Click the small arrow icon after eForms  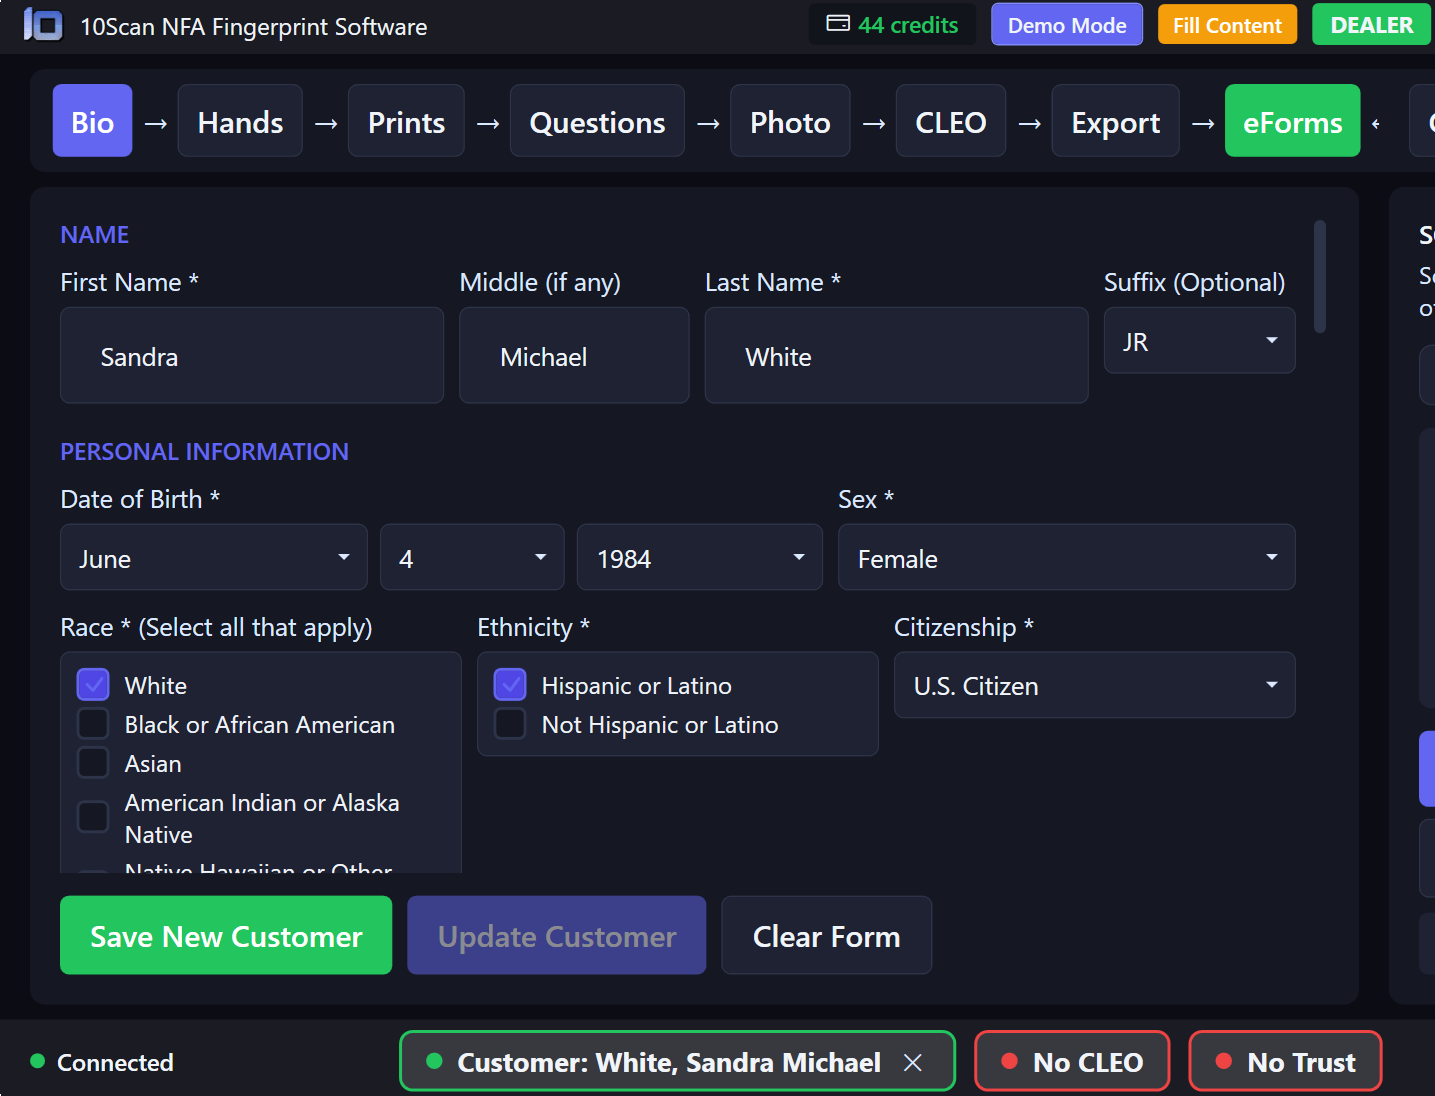[x=1376, y=124]
